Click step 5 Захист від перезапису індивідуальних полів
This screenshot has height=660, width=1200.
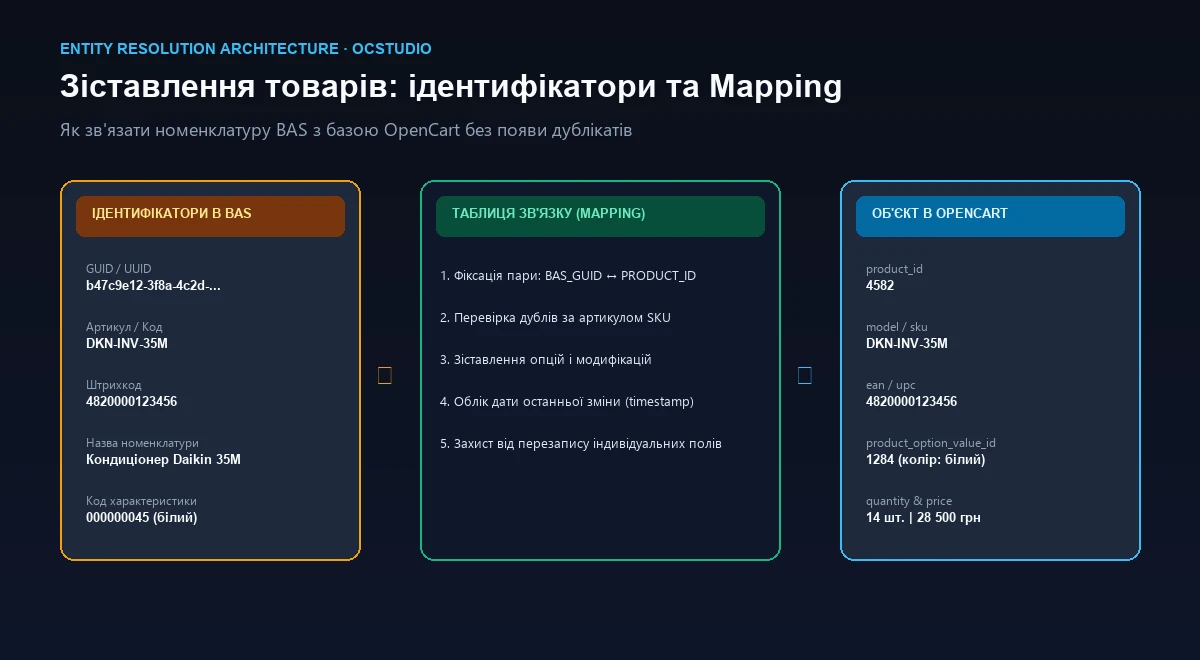click(x=581, y=443)
